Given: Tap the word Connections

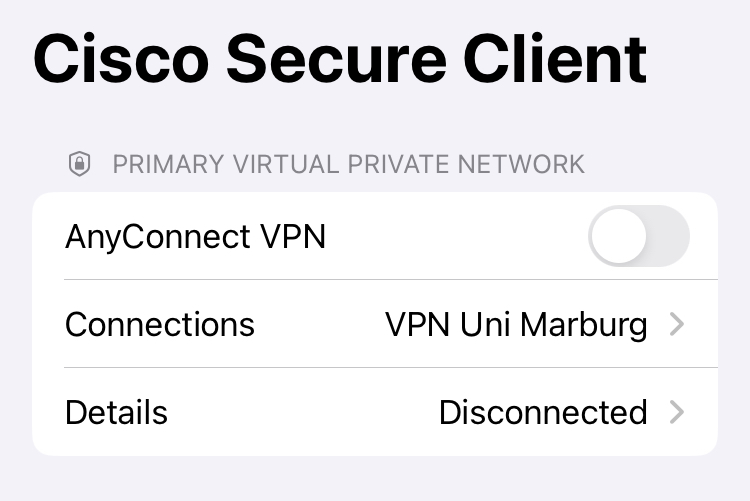Looking at the screenshot, I should 160,325.
